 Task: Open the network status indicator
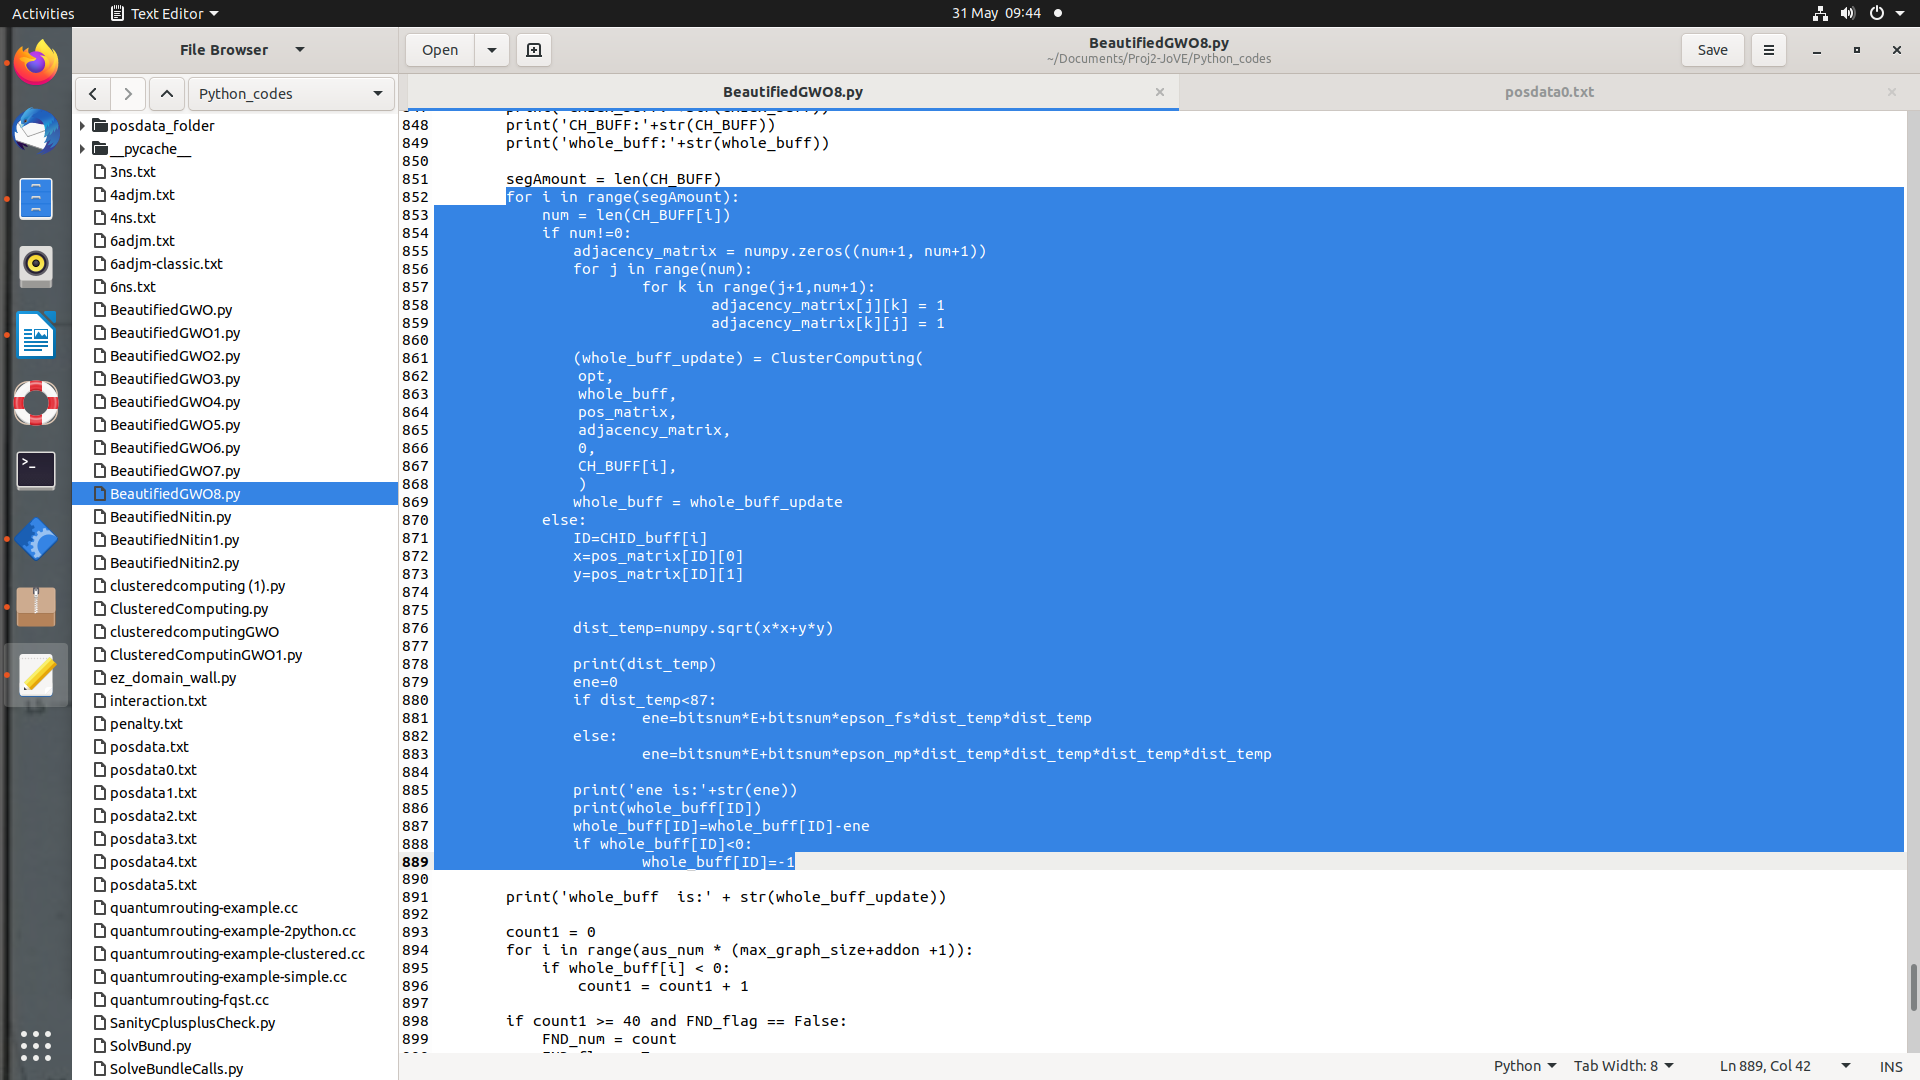[1820, 13]
